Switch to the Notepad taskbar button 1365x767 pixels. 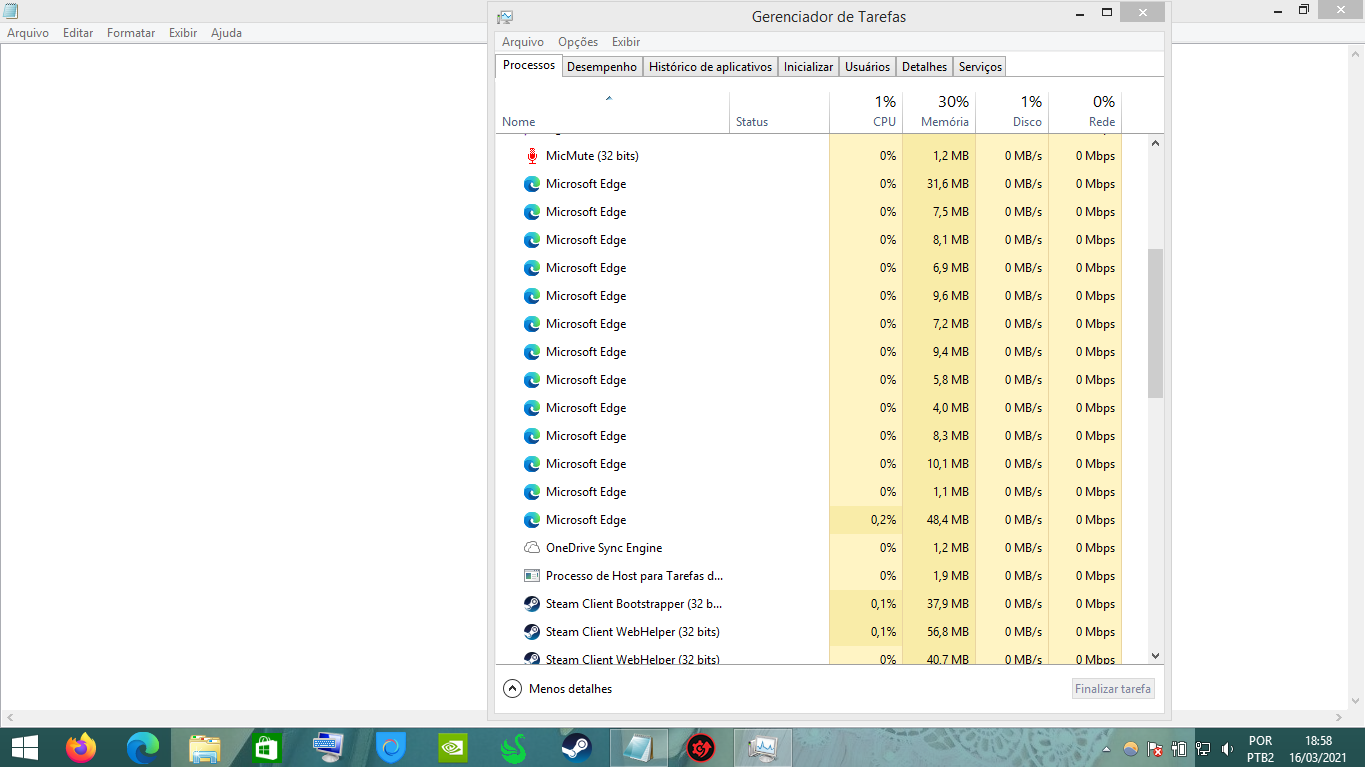pos(639,748)
